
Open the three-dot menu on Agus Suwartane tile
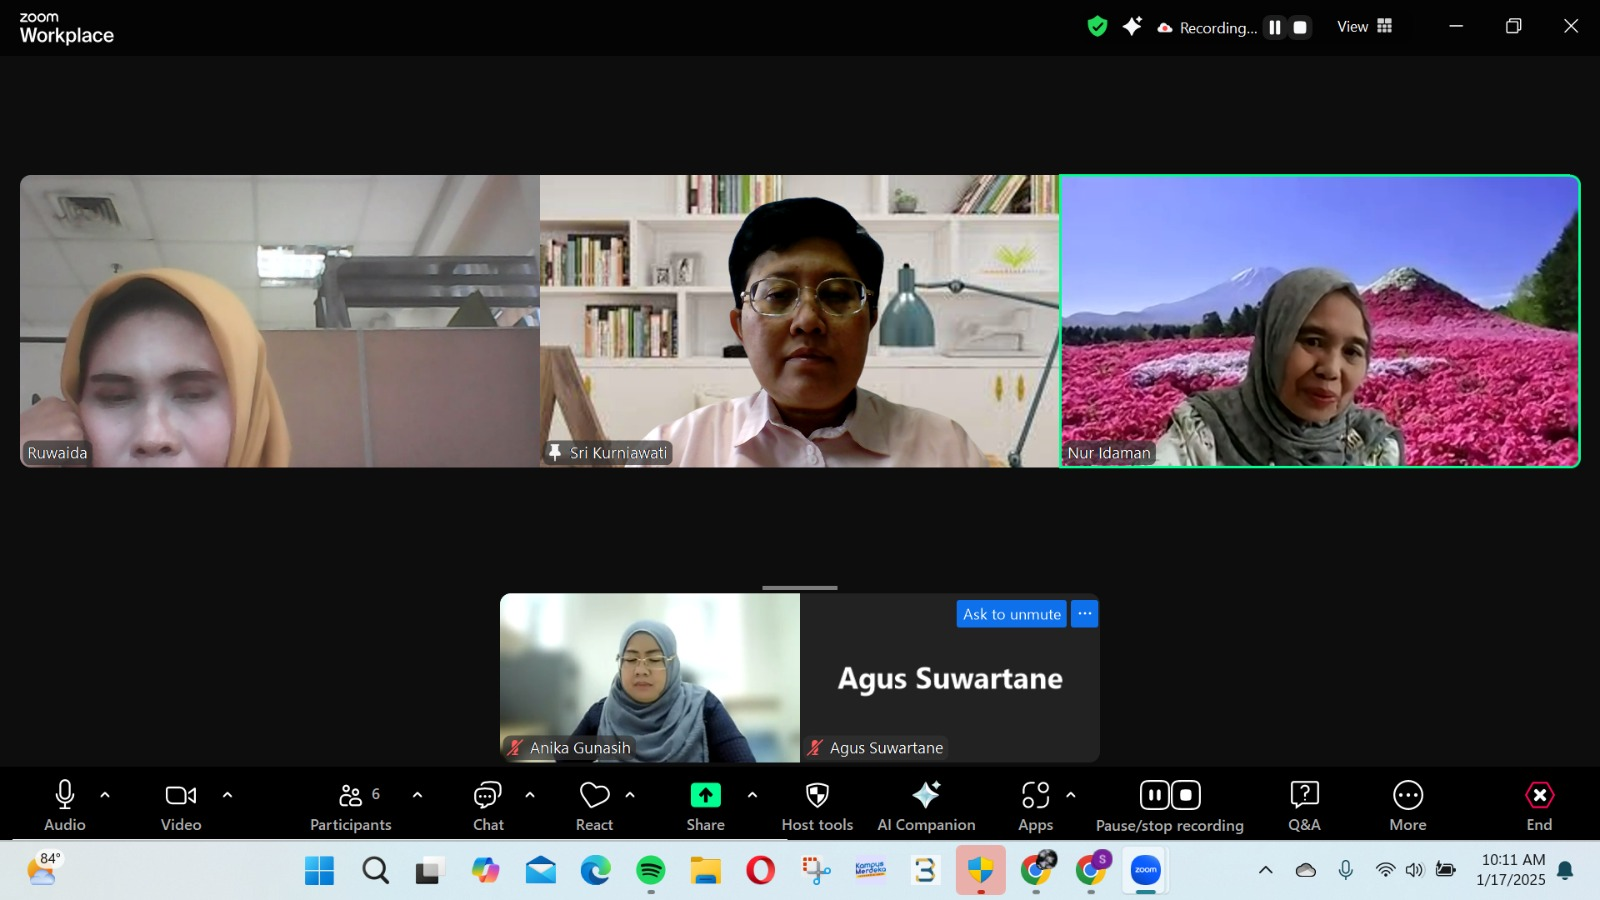click(1085, 614)
